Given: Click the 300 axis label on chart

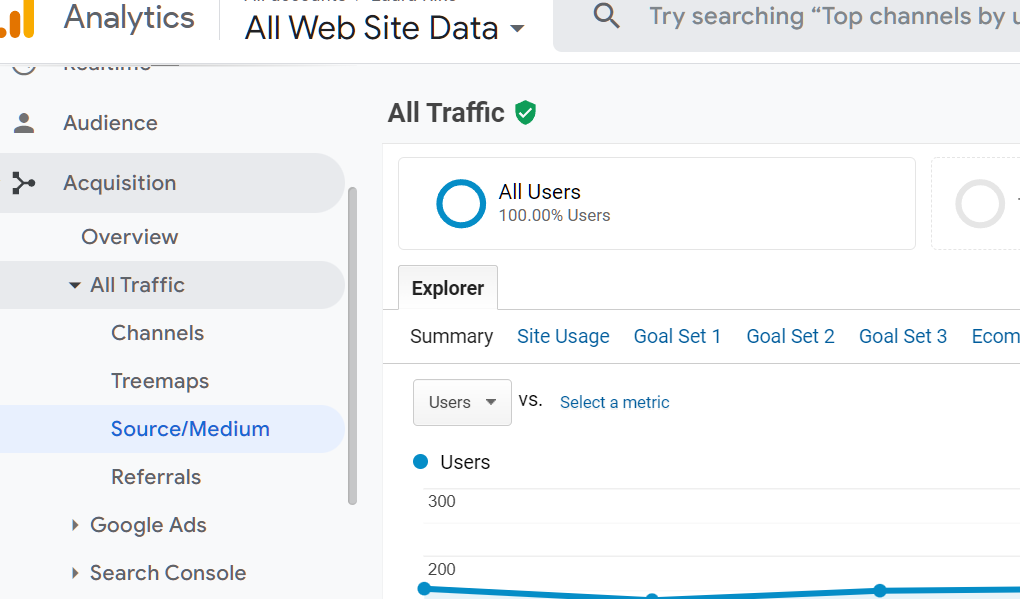Looking at the screenshot, I should click(442, 501).
